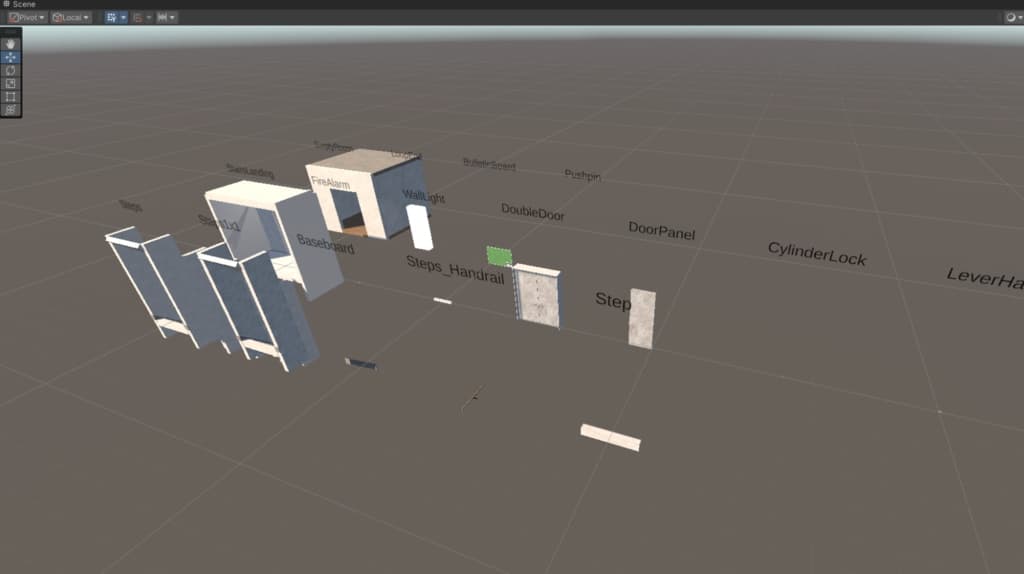Select the flat beige plank object

610,438
